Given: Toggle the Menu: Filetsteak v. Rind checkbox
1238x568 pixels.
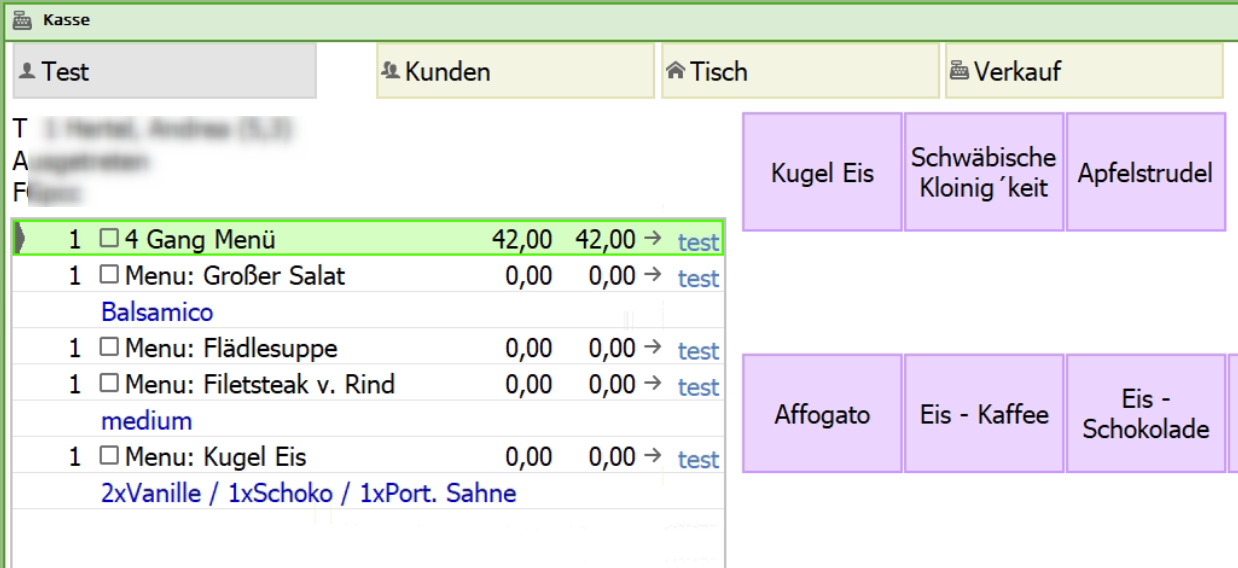Looking at the screenshot, I should click(x=109, y=385).
